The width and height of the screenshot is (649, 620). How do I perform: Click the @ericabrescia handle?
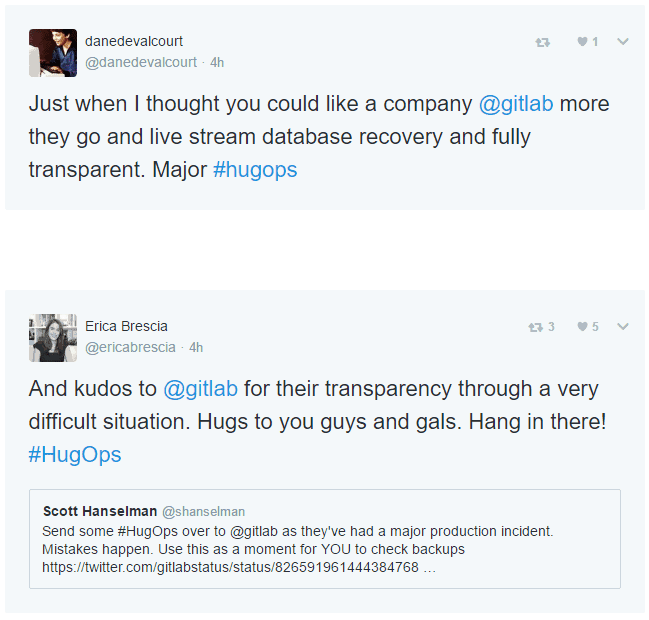point(130,347)
